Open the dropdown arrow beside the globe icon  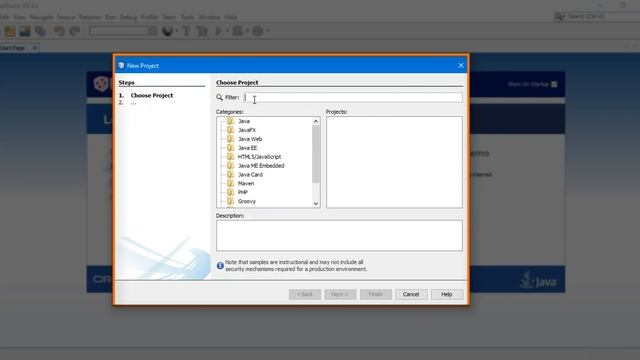(x=176, y=31)
